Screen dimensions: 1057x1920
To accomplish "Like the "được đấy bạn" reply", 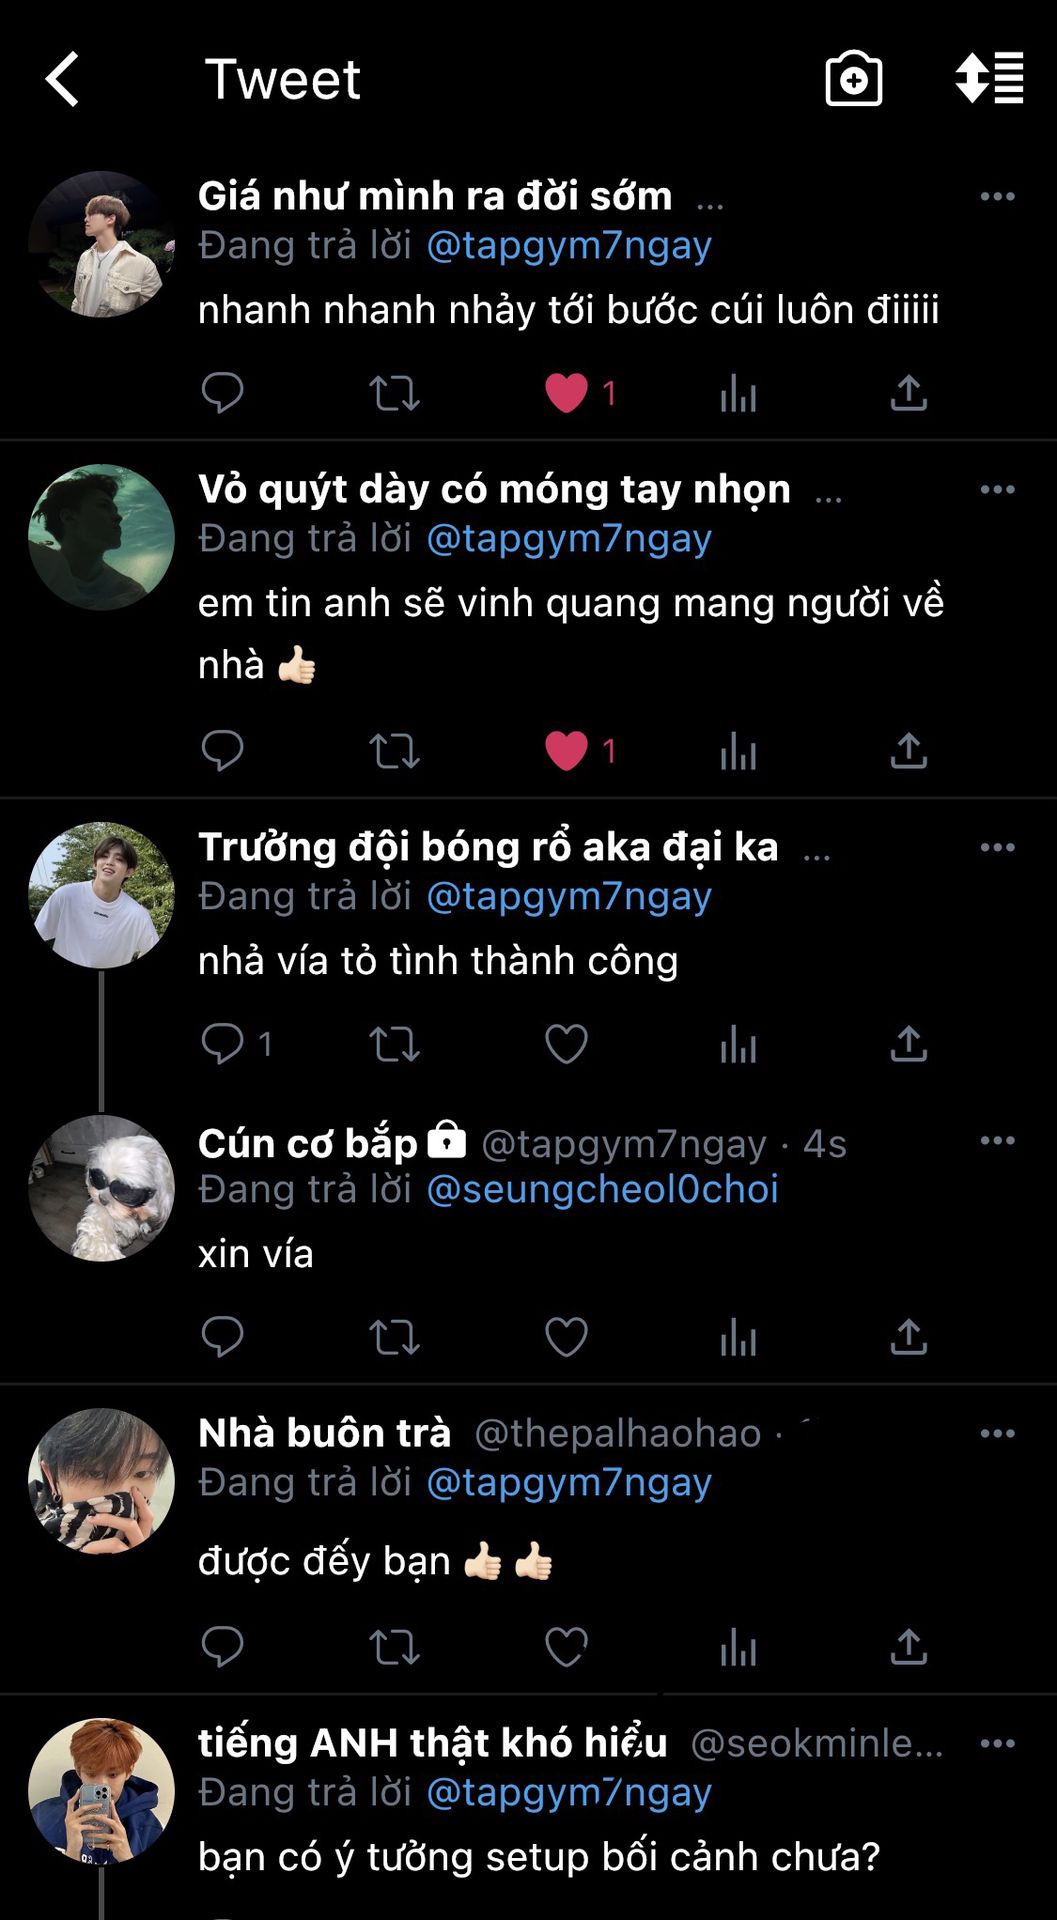I will pos(566,1647).
